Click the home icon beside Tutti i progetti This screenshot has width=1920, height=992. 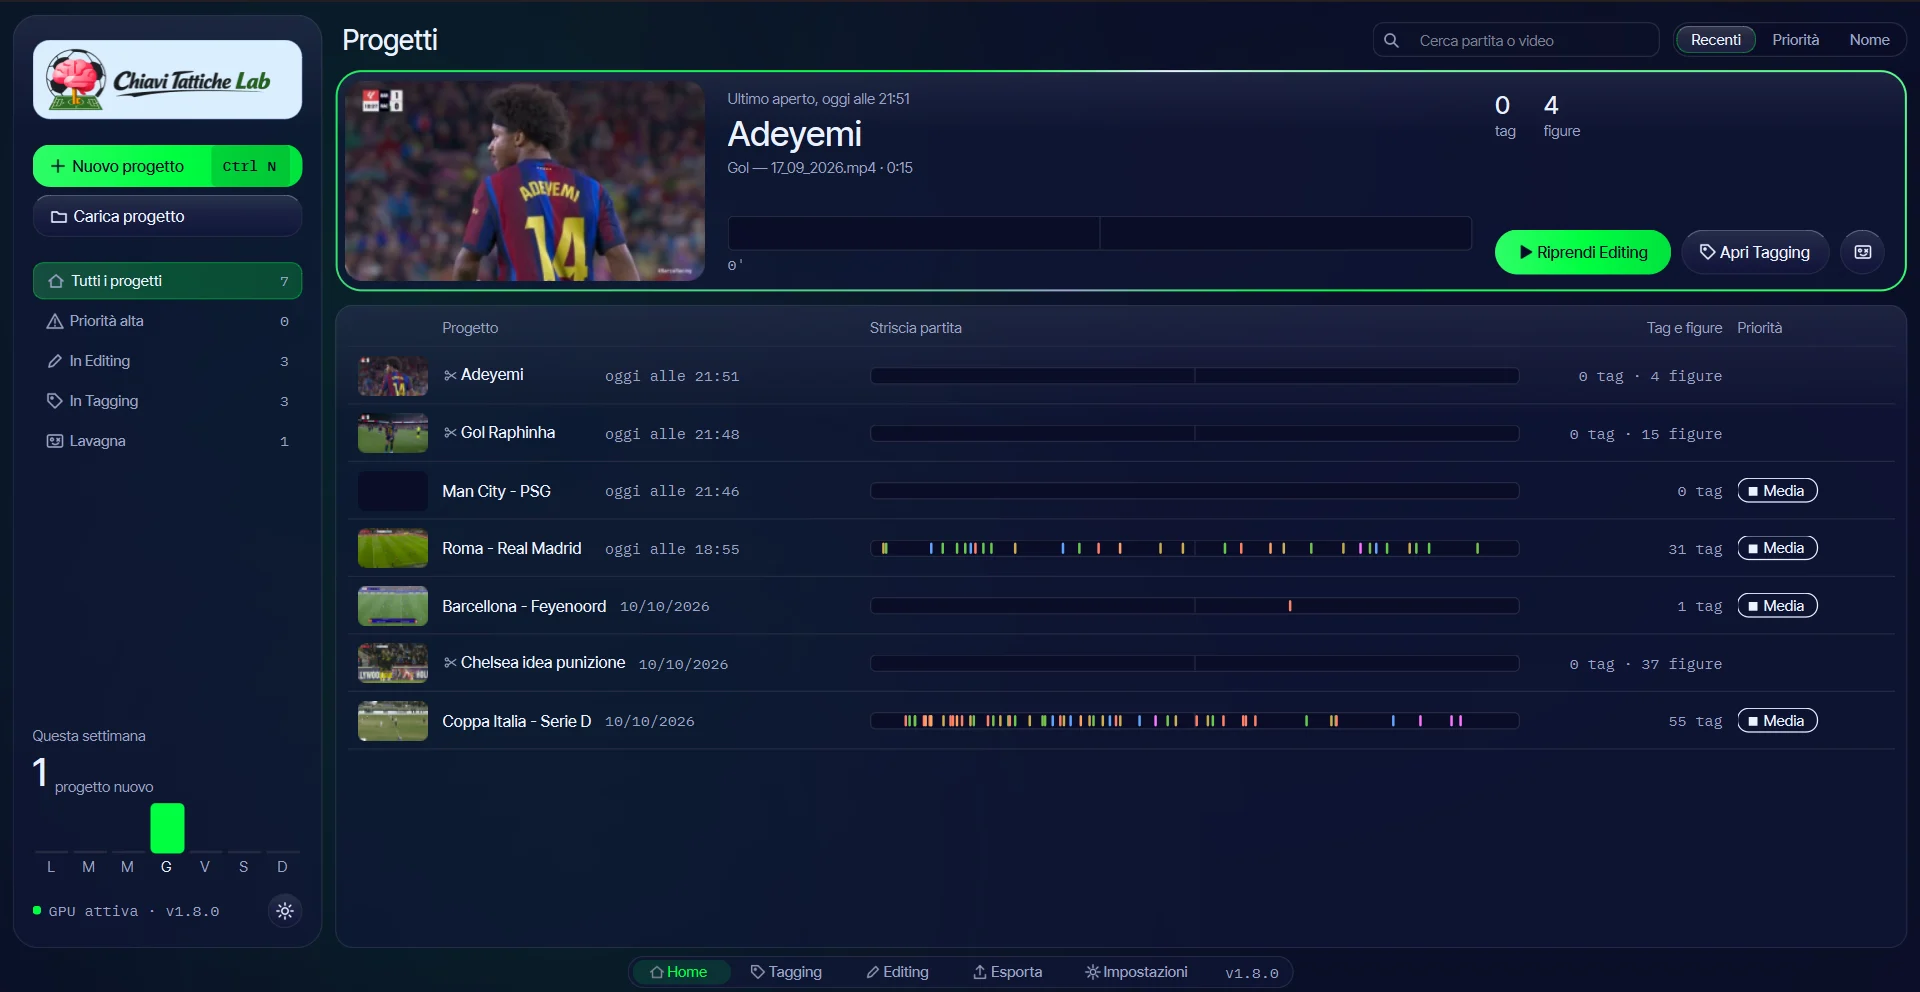coord(56,281)
